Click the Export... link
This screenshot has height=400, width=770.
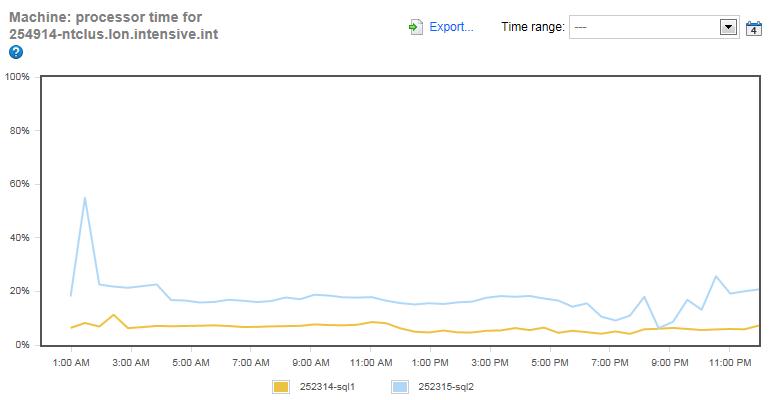point(451,27)
